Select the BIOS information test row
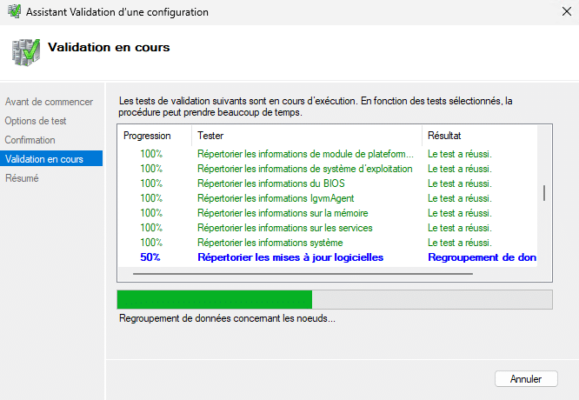 tap(328, 184)
